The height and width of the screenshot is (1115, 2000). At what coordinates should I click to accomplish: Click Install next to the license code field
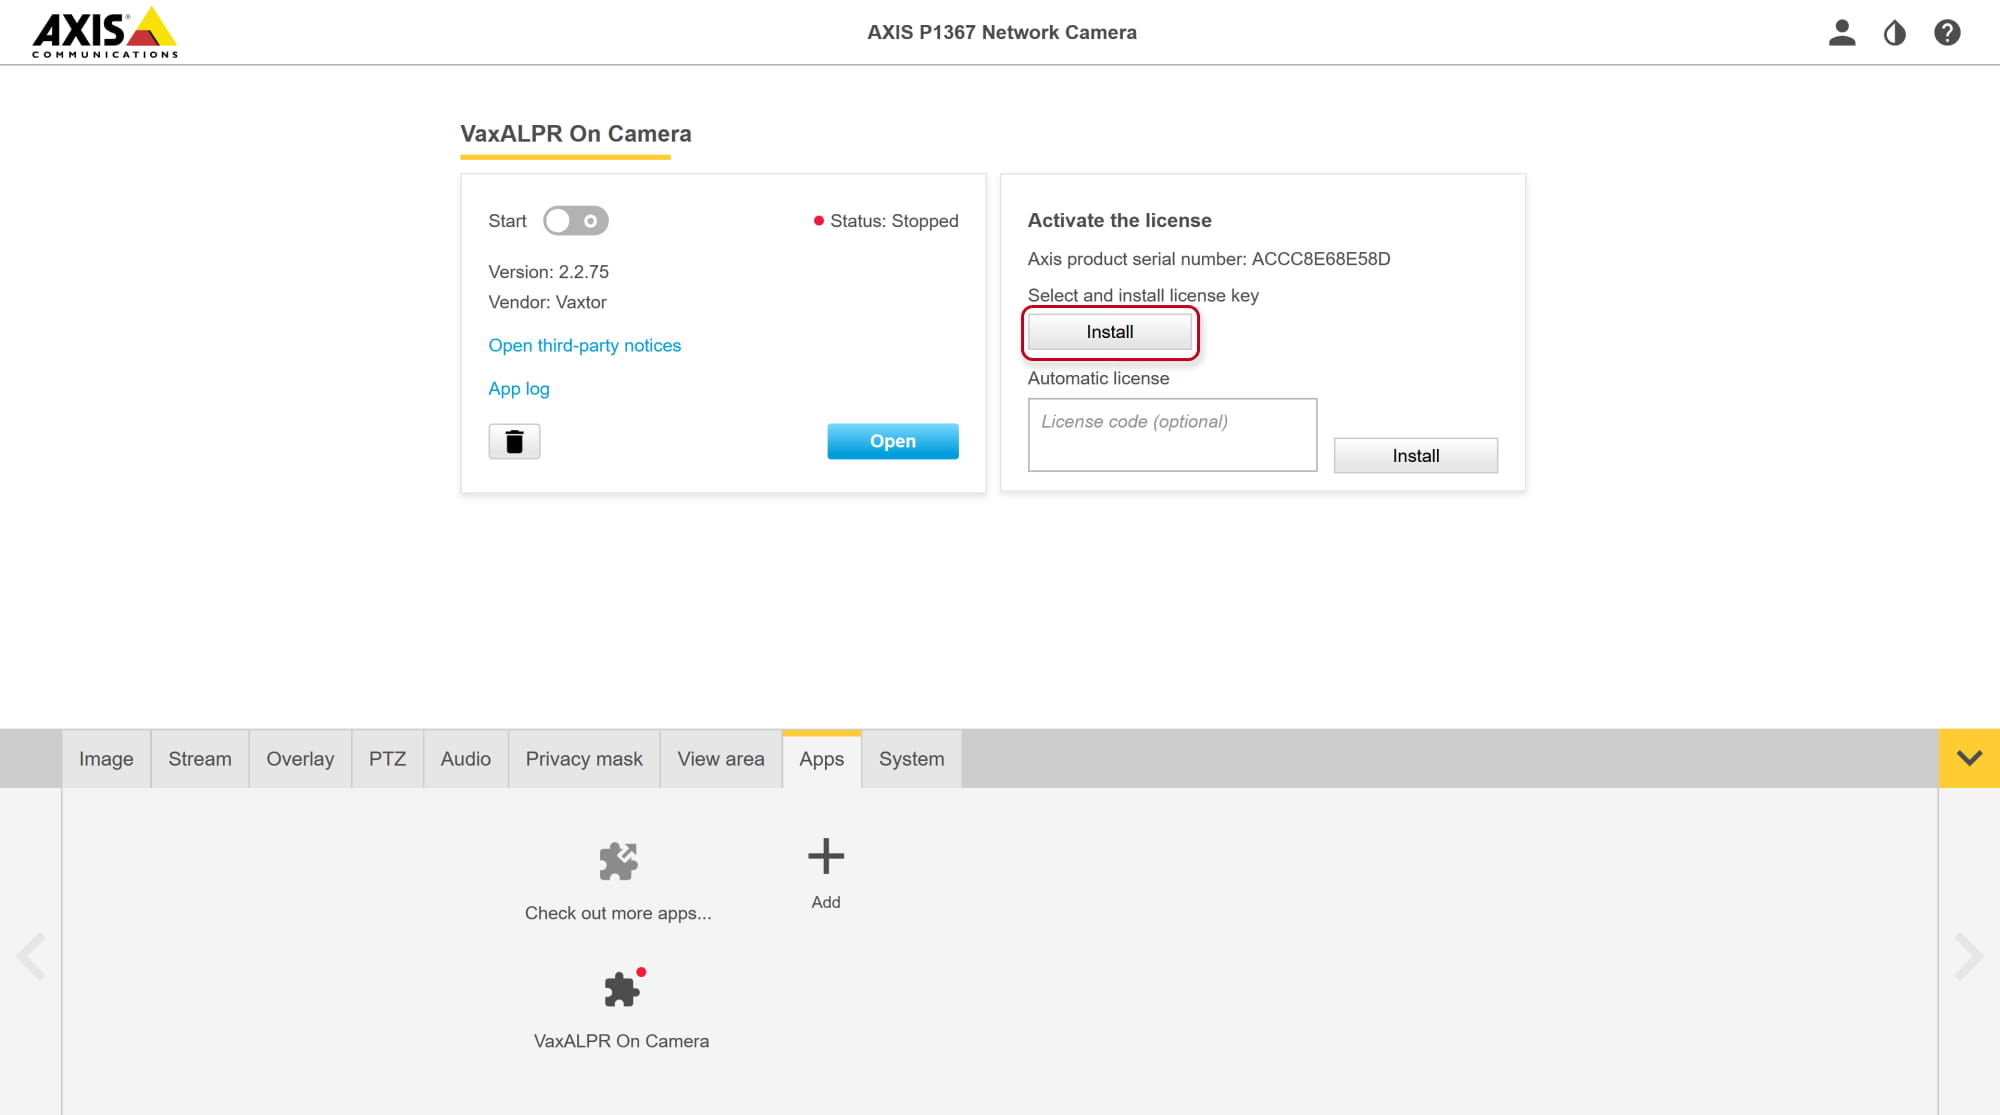tap(1416, 456)
